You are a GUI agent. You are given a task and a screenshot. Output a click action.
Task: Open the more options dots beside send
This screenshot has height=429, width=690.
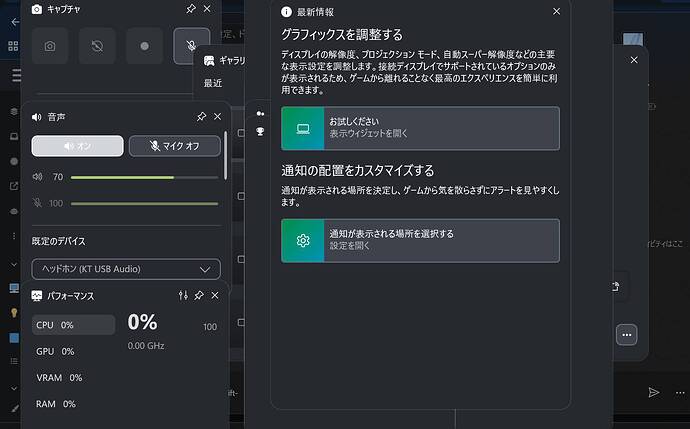[x=680, y=393]
